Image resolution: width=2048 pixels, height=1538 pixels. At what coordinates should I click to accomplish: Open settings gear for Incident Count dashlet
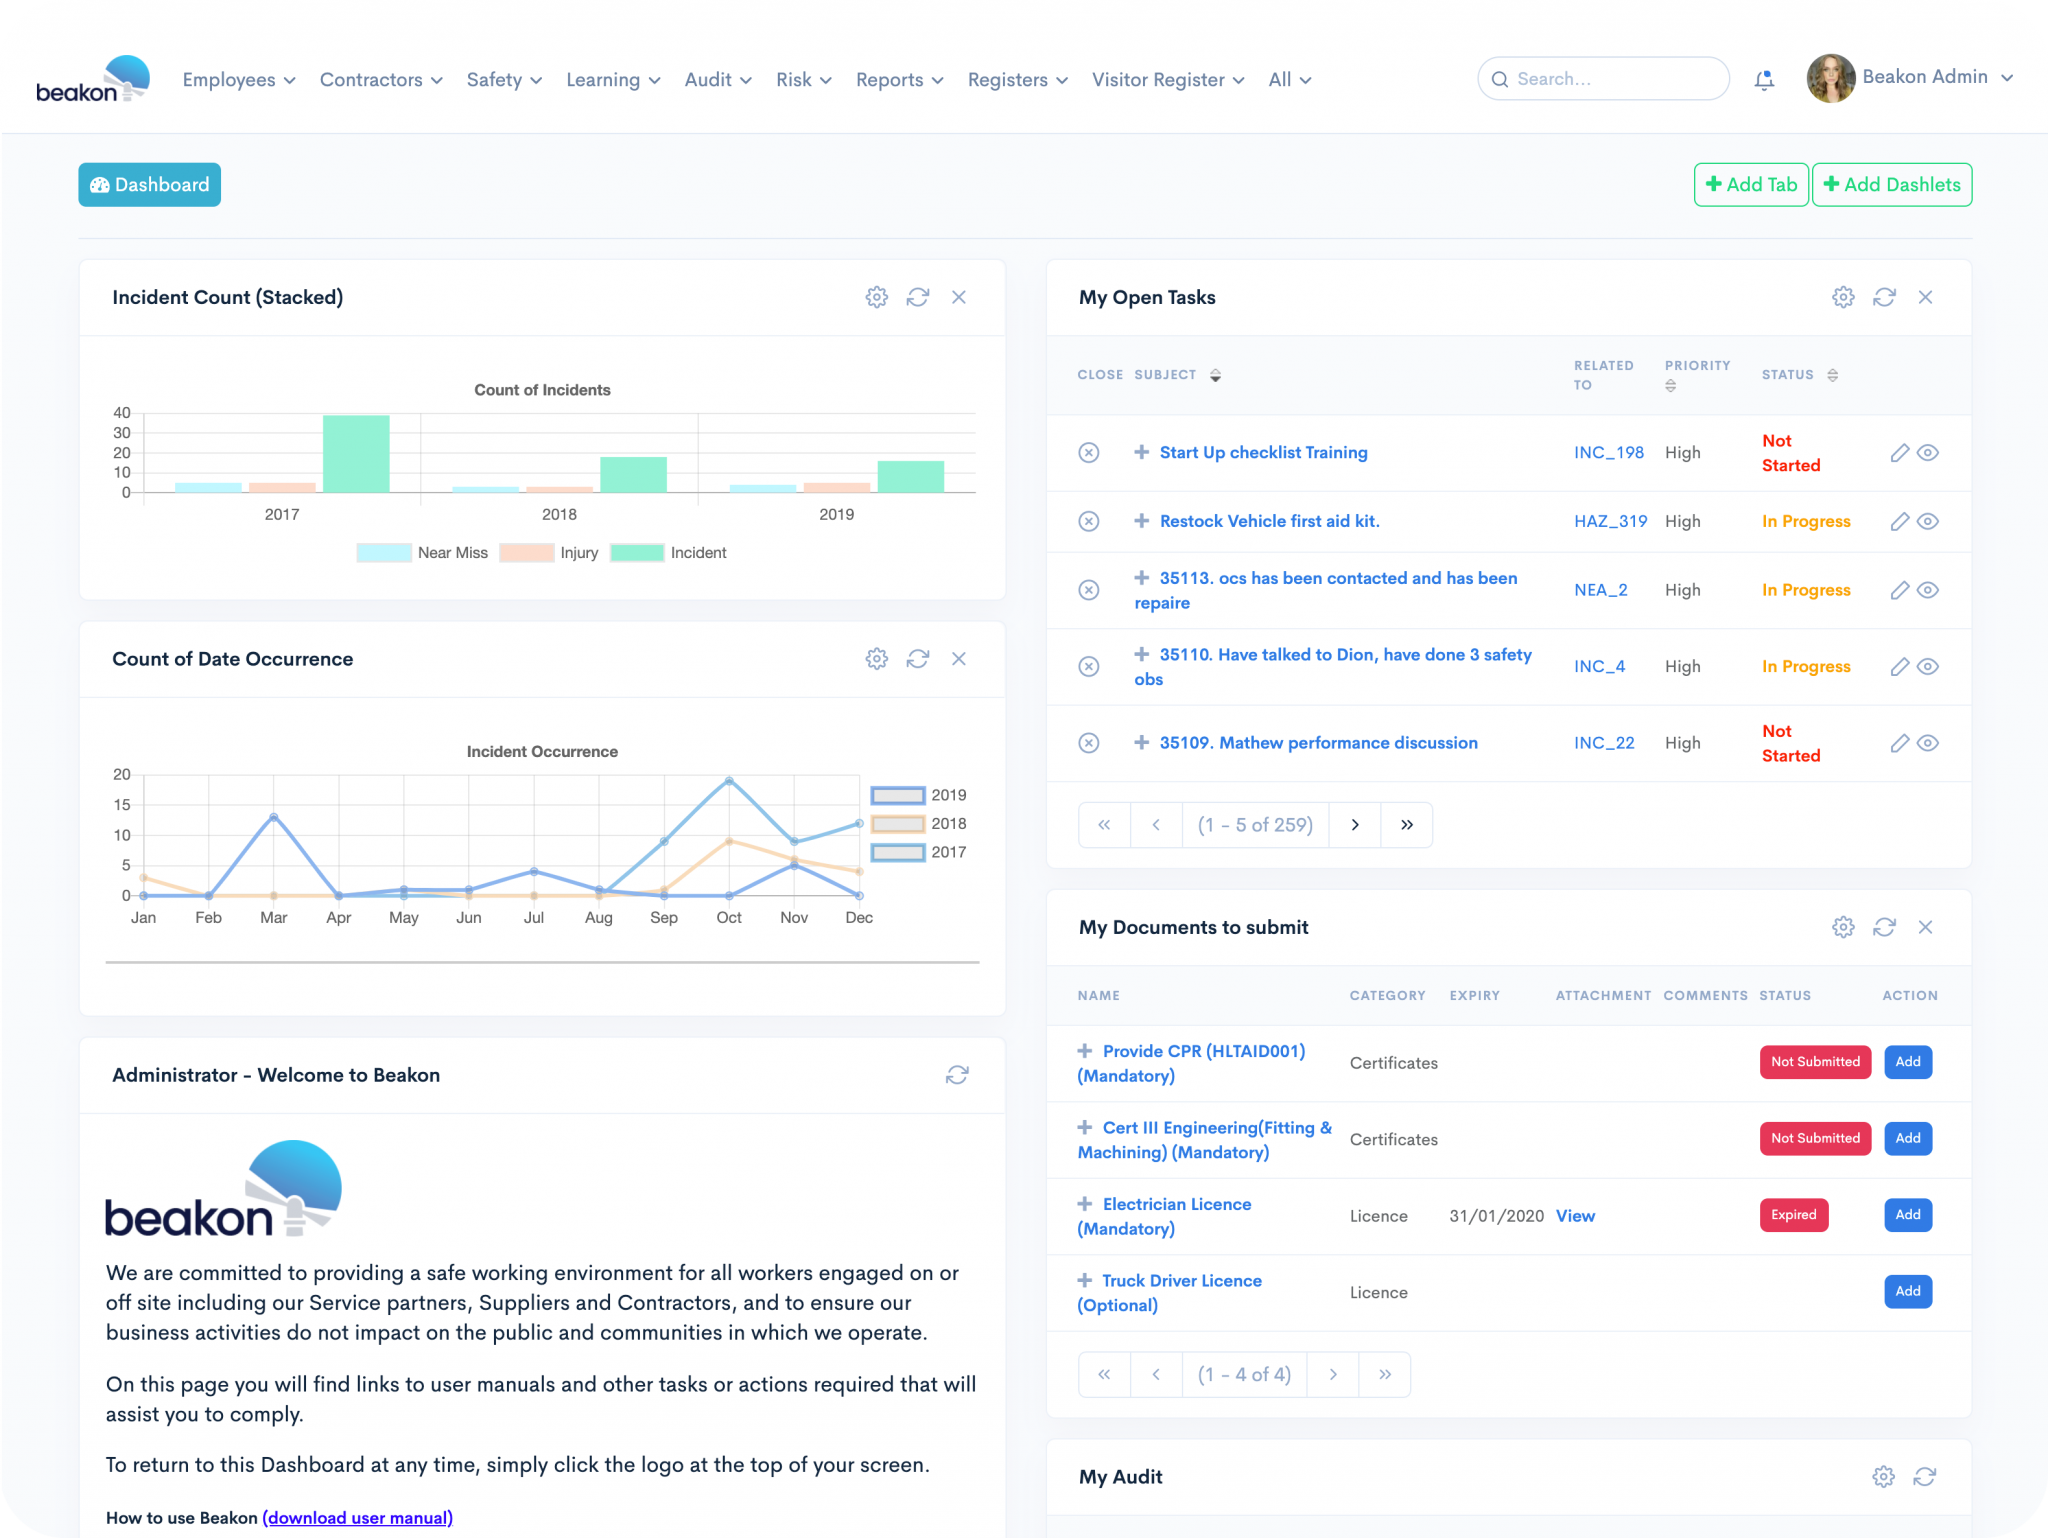click(876, 297)
